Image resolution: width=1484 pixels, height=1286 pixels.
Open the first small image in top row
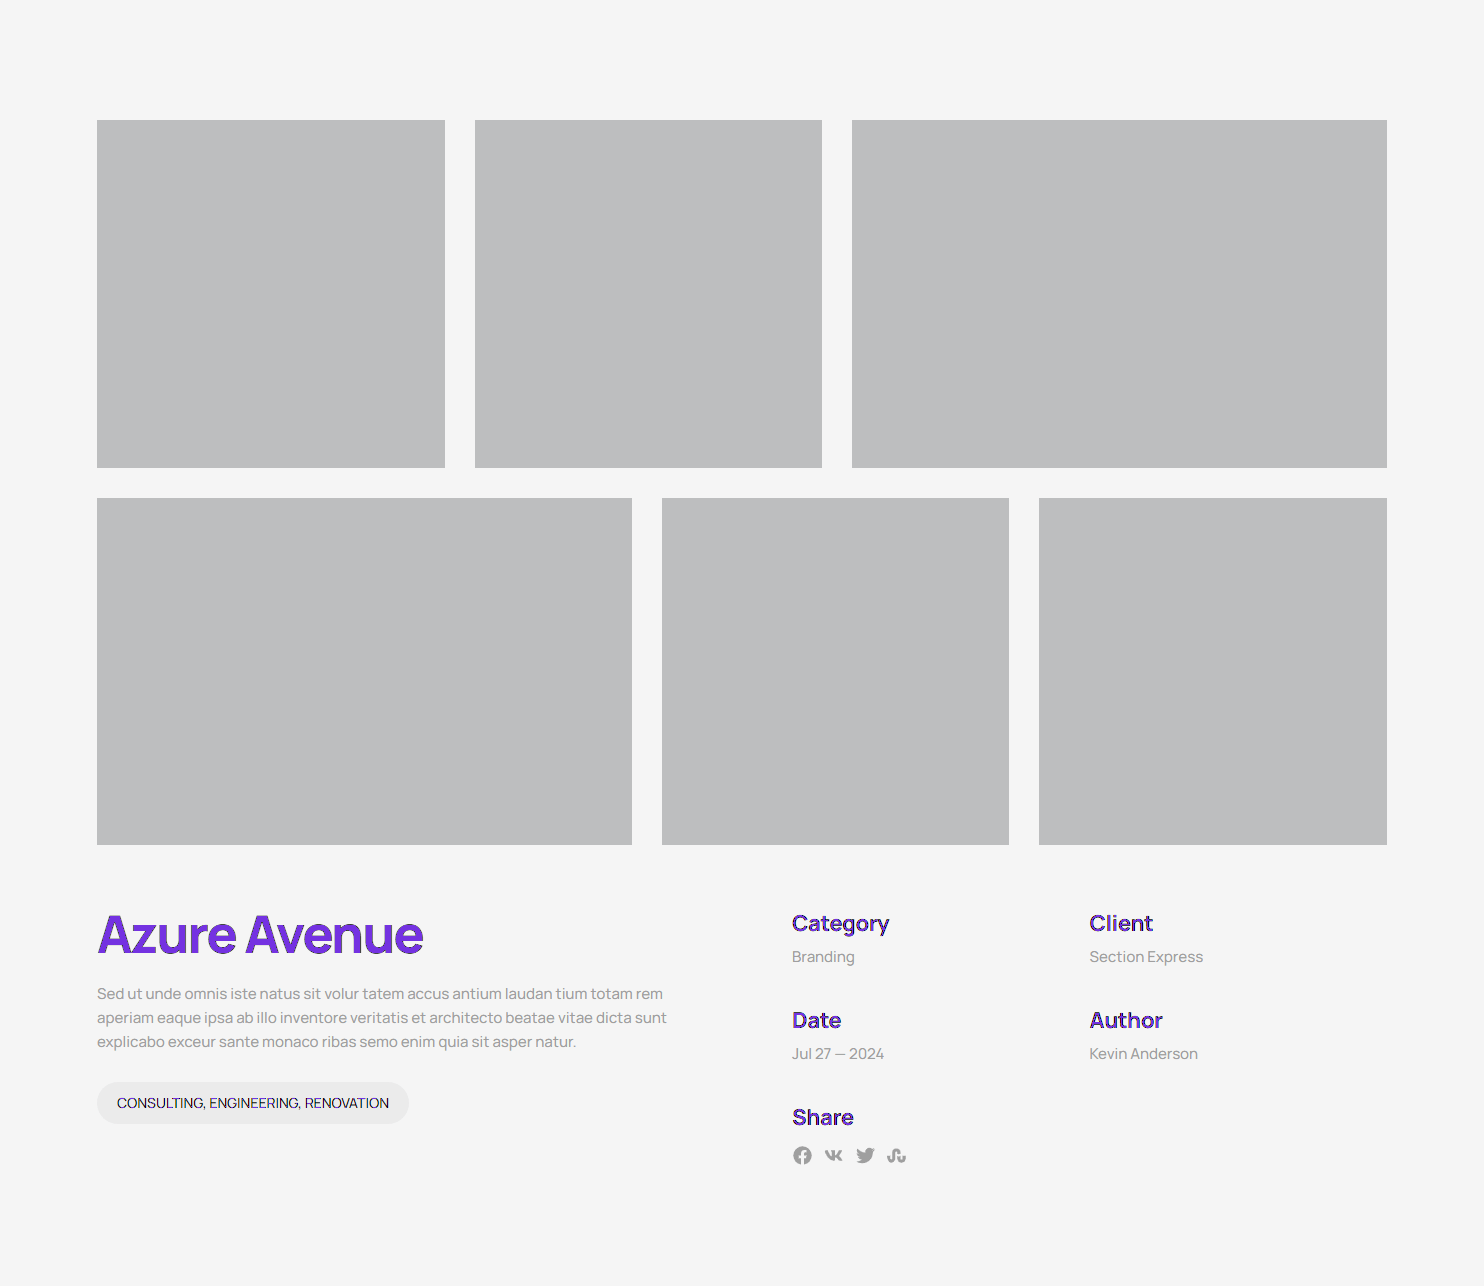tap(271, 294)
